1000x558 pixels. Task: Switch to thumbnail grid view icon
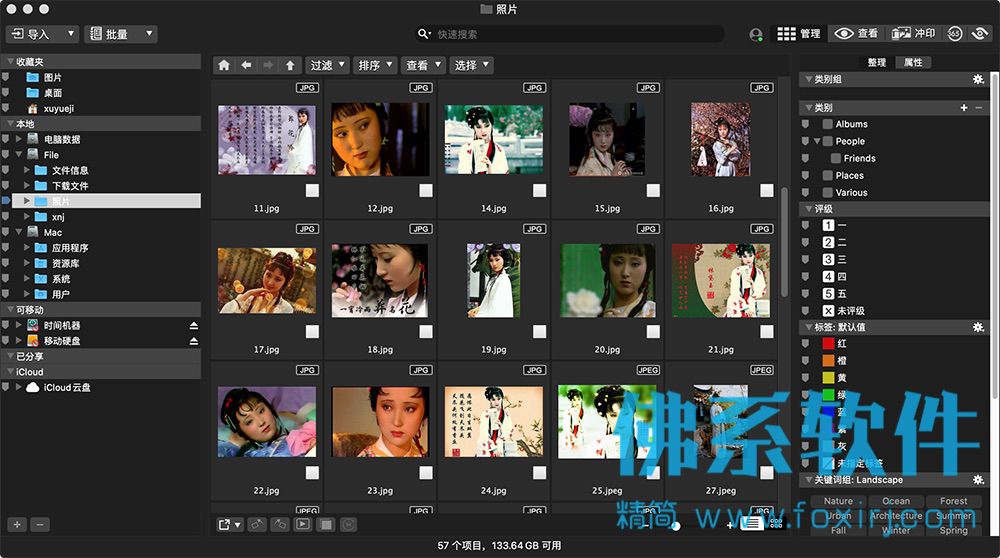[x=776, y=524]
